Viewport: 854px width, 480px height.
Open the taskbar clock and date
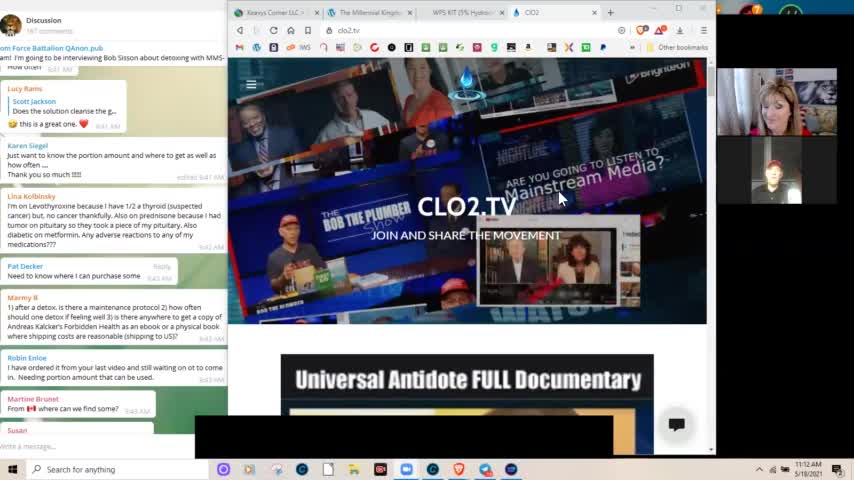pyautogui.click(x=808, y=469)
